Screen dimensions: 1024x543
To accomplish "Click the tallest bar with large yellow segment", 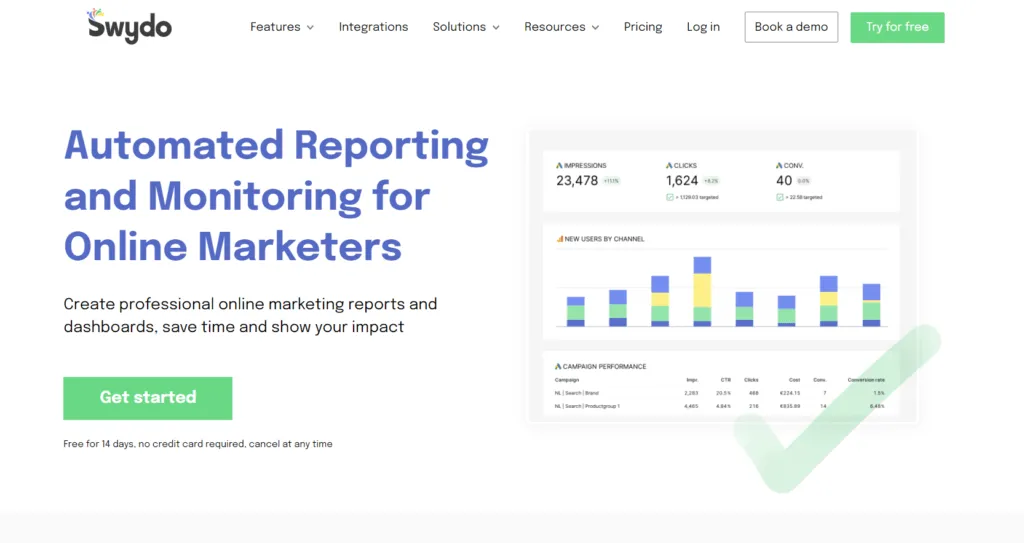I will point(702,291).
